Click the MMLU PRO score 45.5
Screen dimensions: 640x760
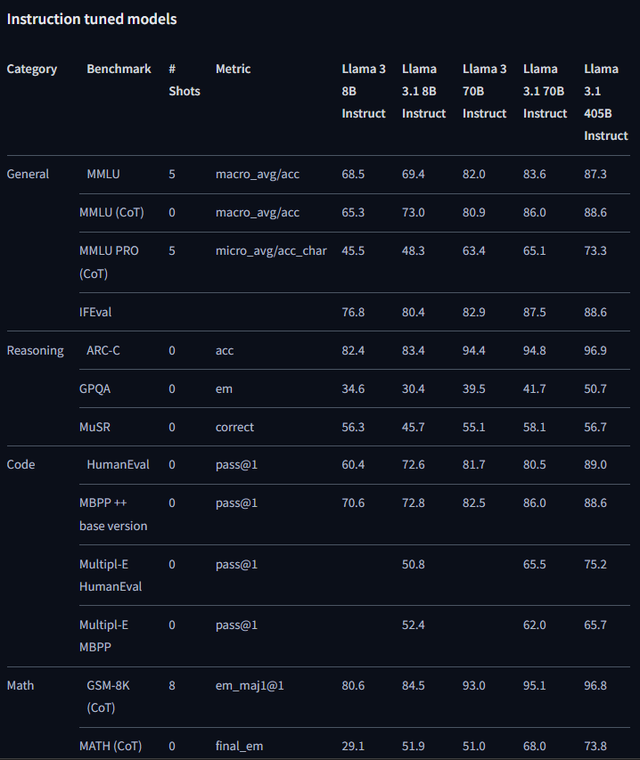click(353, 251)
